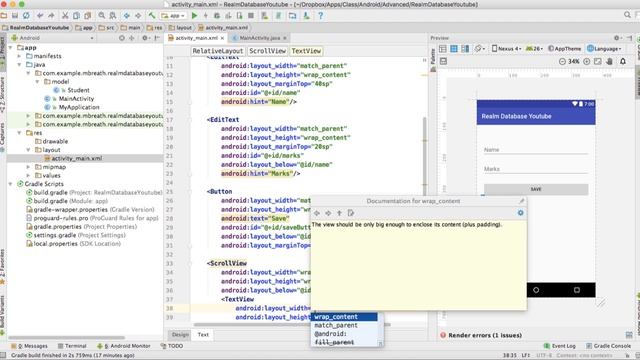Collapse the Gradle Scripts node
This screenshot has width=640, height=360.
11,184
